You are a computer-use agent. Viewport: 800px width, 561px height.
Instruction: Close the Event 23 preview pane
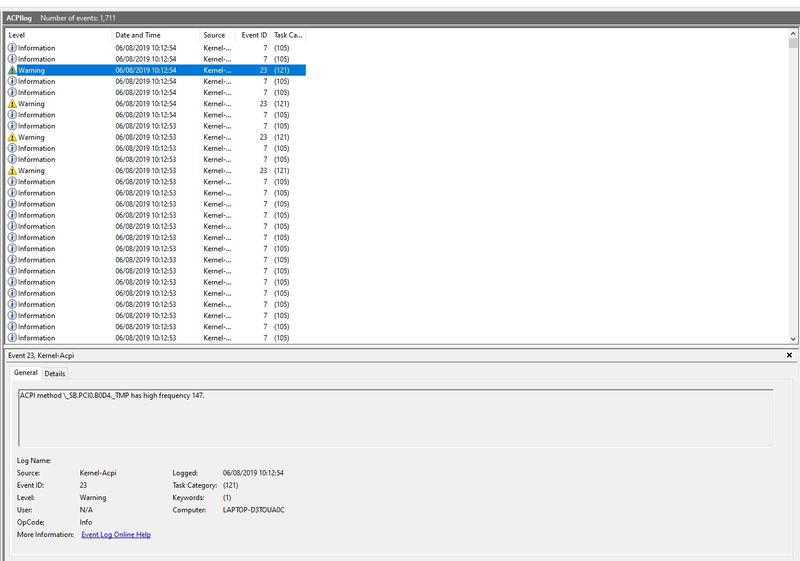pyautogui.click(x=790, y=355)
